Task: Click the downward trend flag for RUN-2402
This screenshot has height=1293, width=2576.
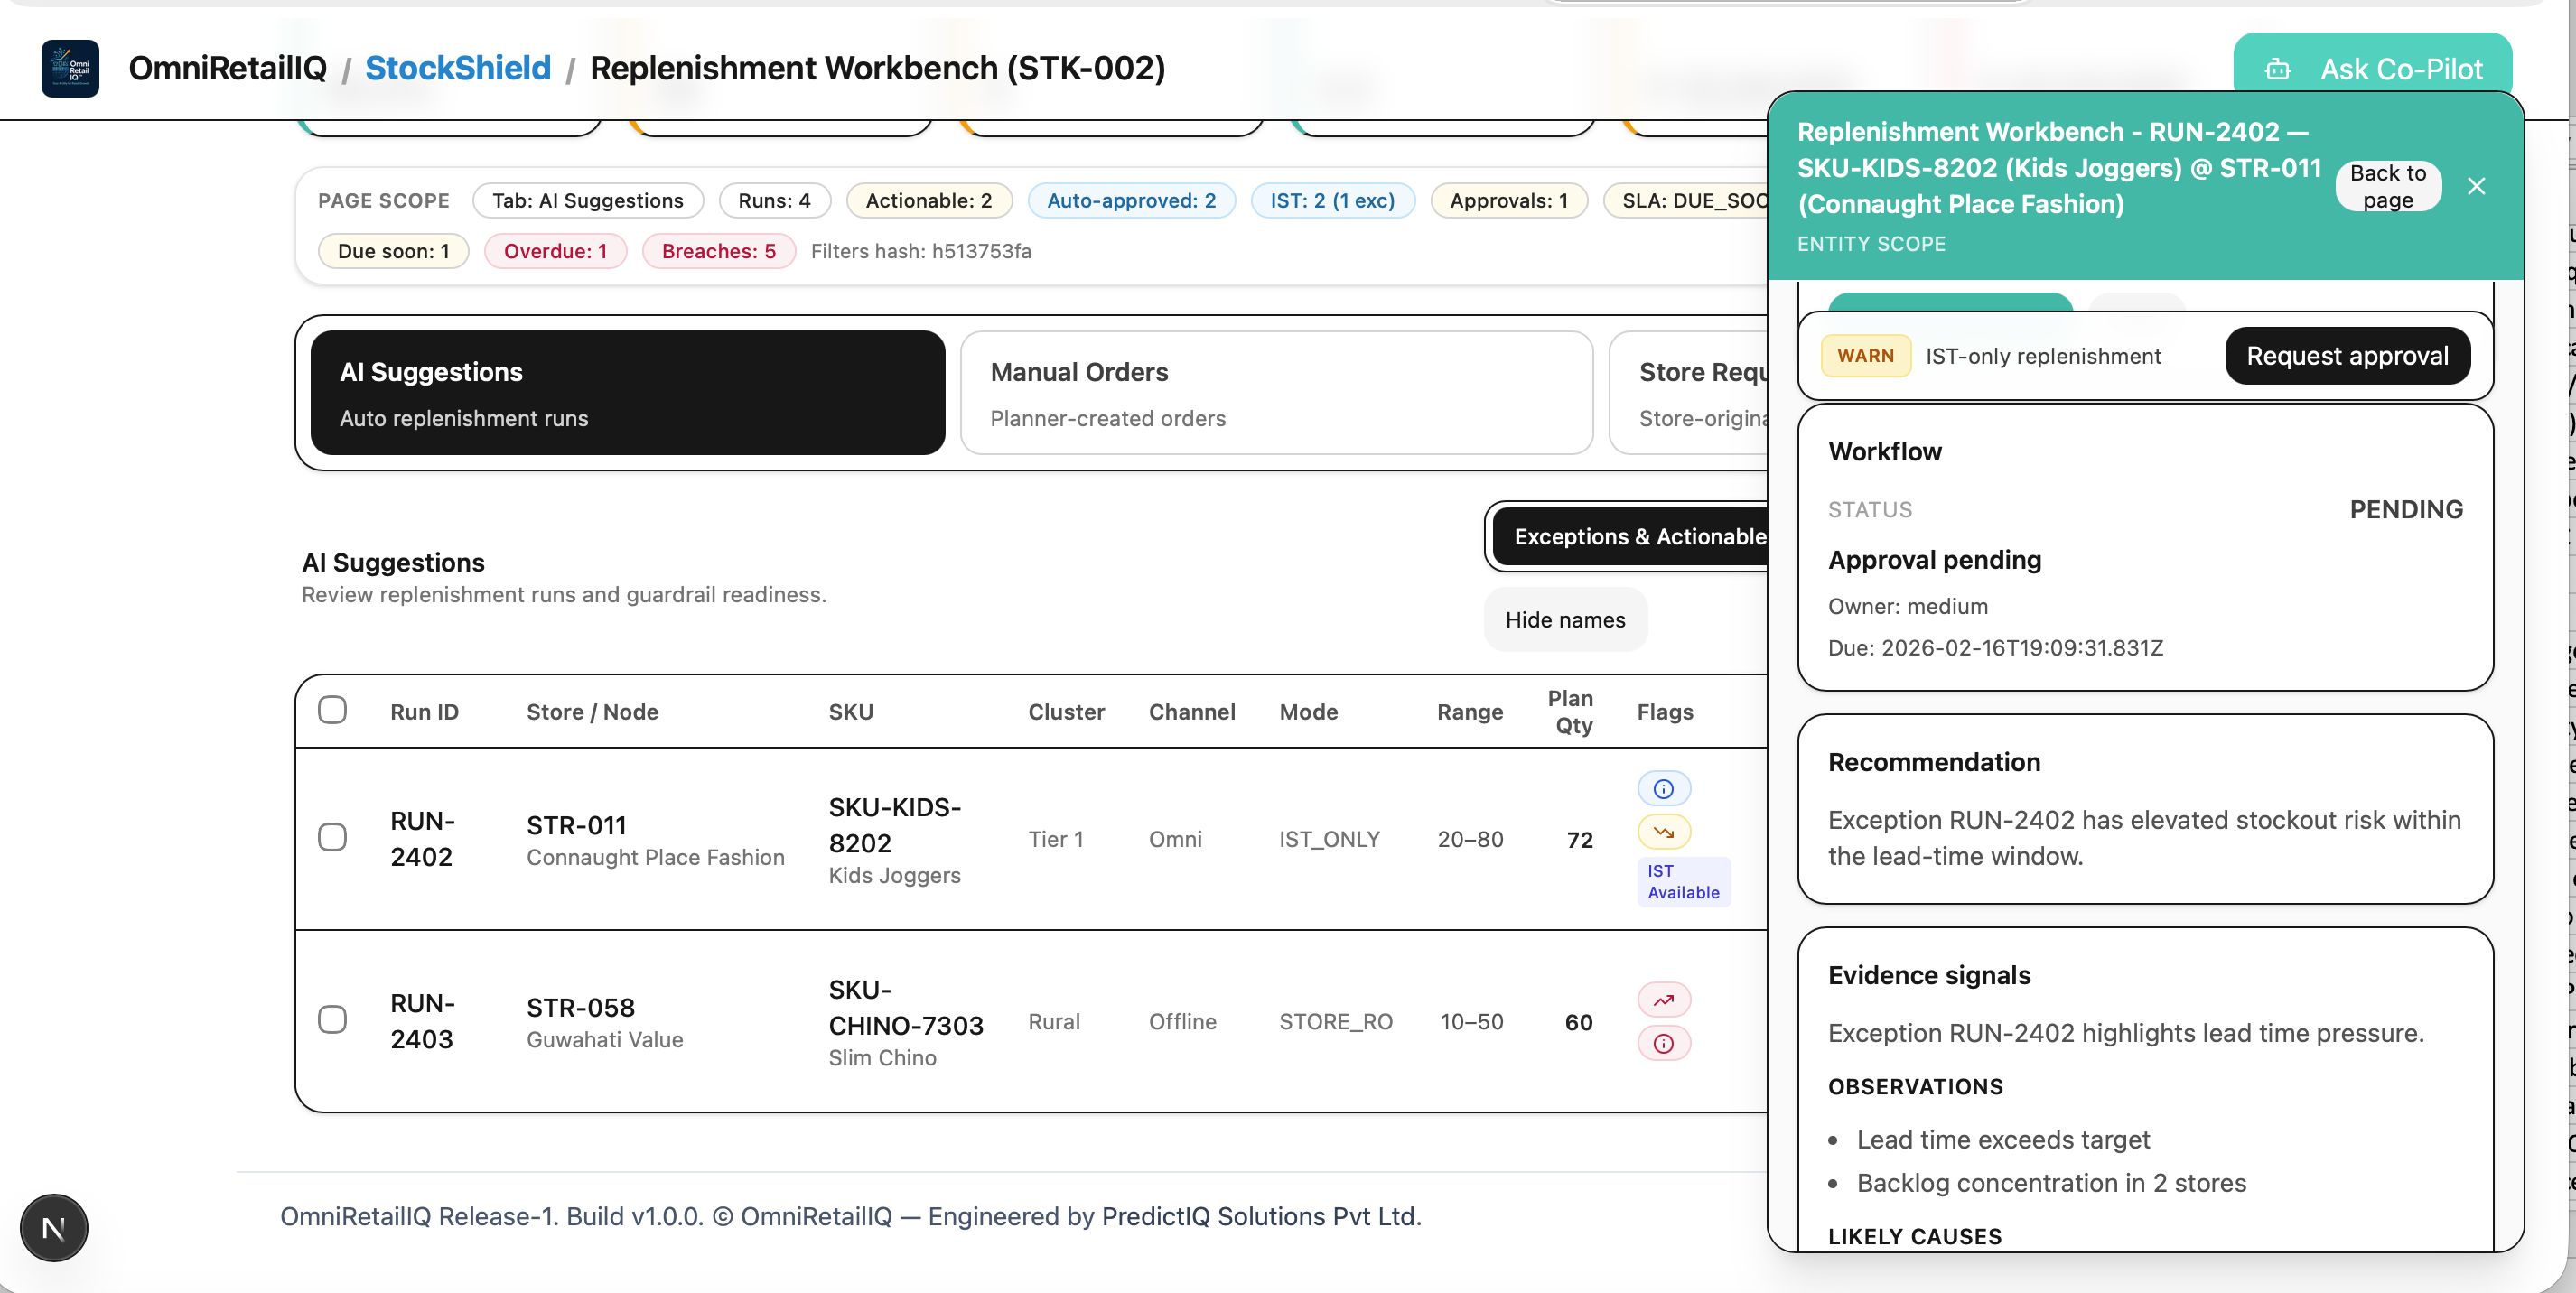Action: pos(1664,831)
